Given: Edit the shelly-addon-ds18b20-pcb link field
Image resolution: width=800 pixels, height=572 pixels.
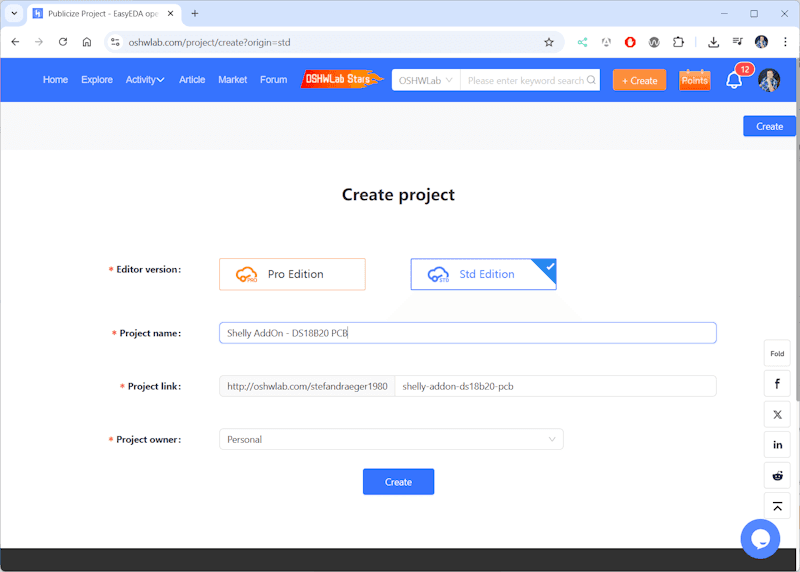Looking at the screenshot, I should pyautogui.click(x=556, y=386).
